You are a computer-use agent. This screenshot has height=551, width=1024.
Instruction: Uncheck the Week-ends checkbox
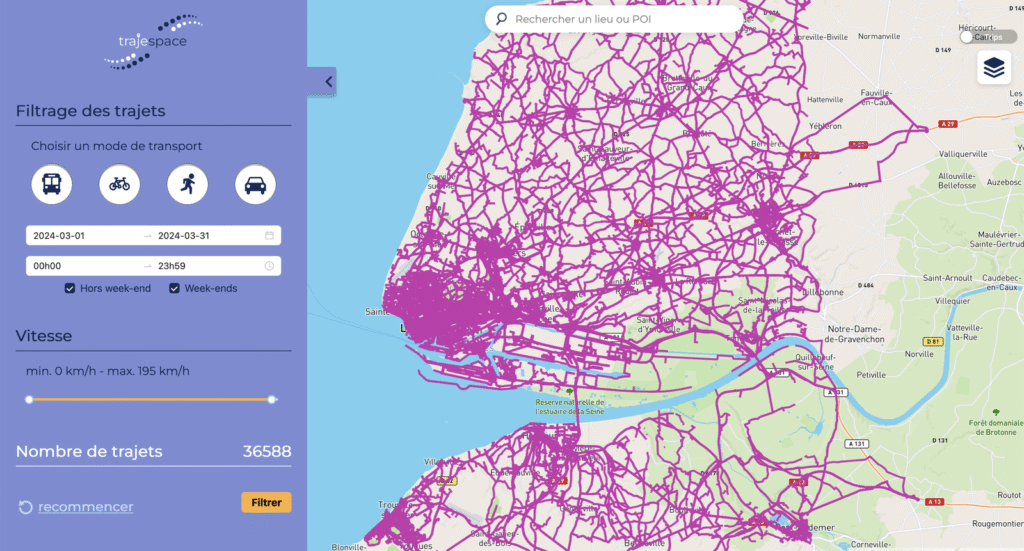[174, 289]
